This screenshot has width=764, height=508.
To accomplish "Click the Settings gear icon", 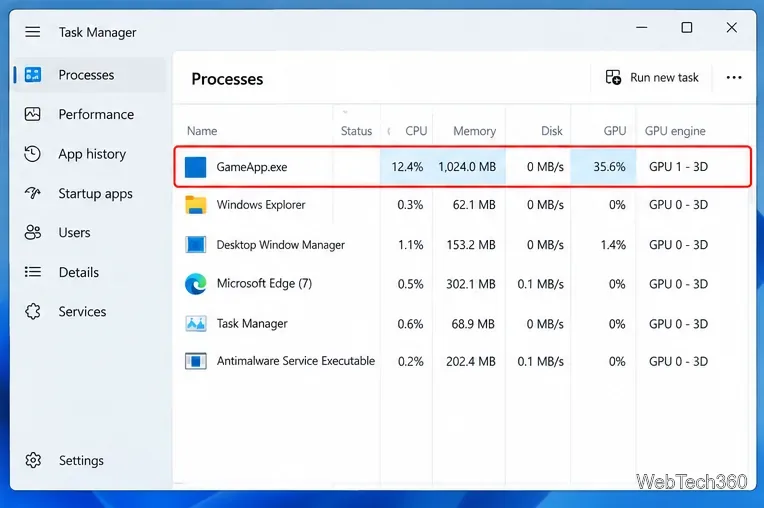I will tap(33, 460).
